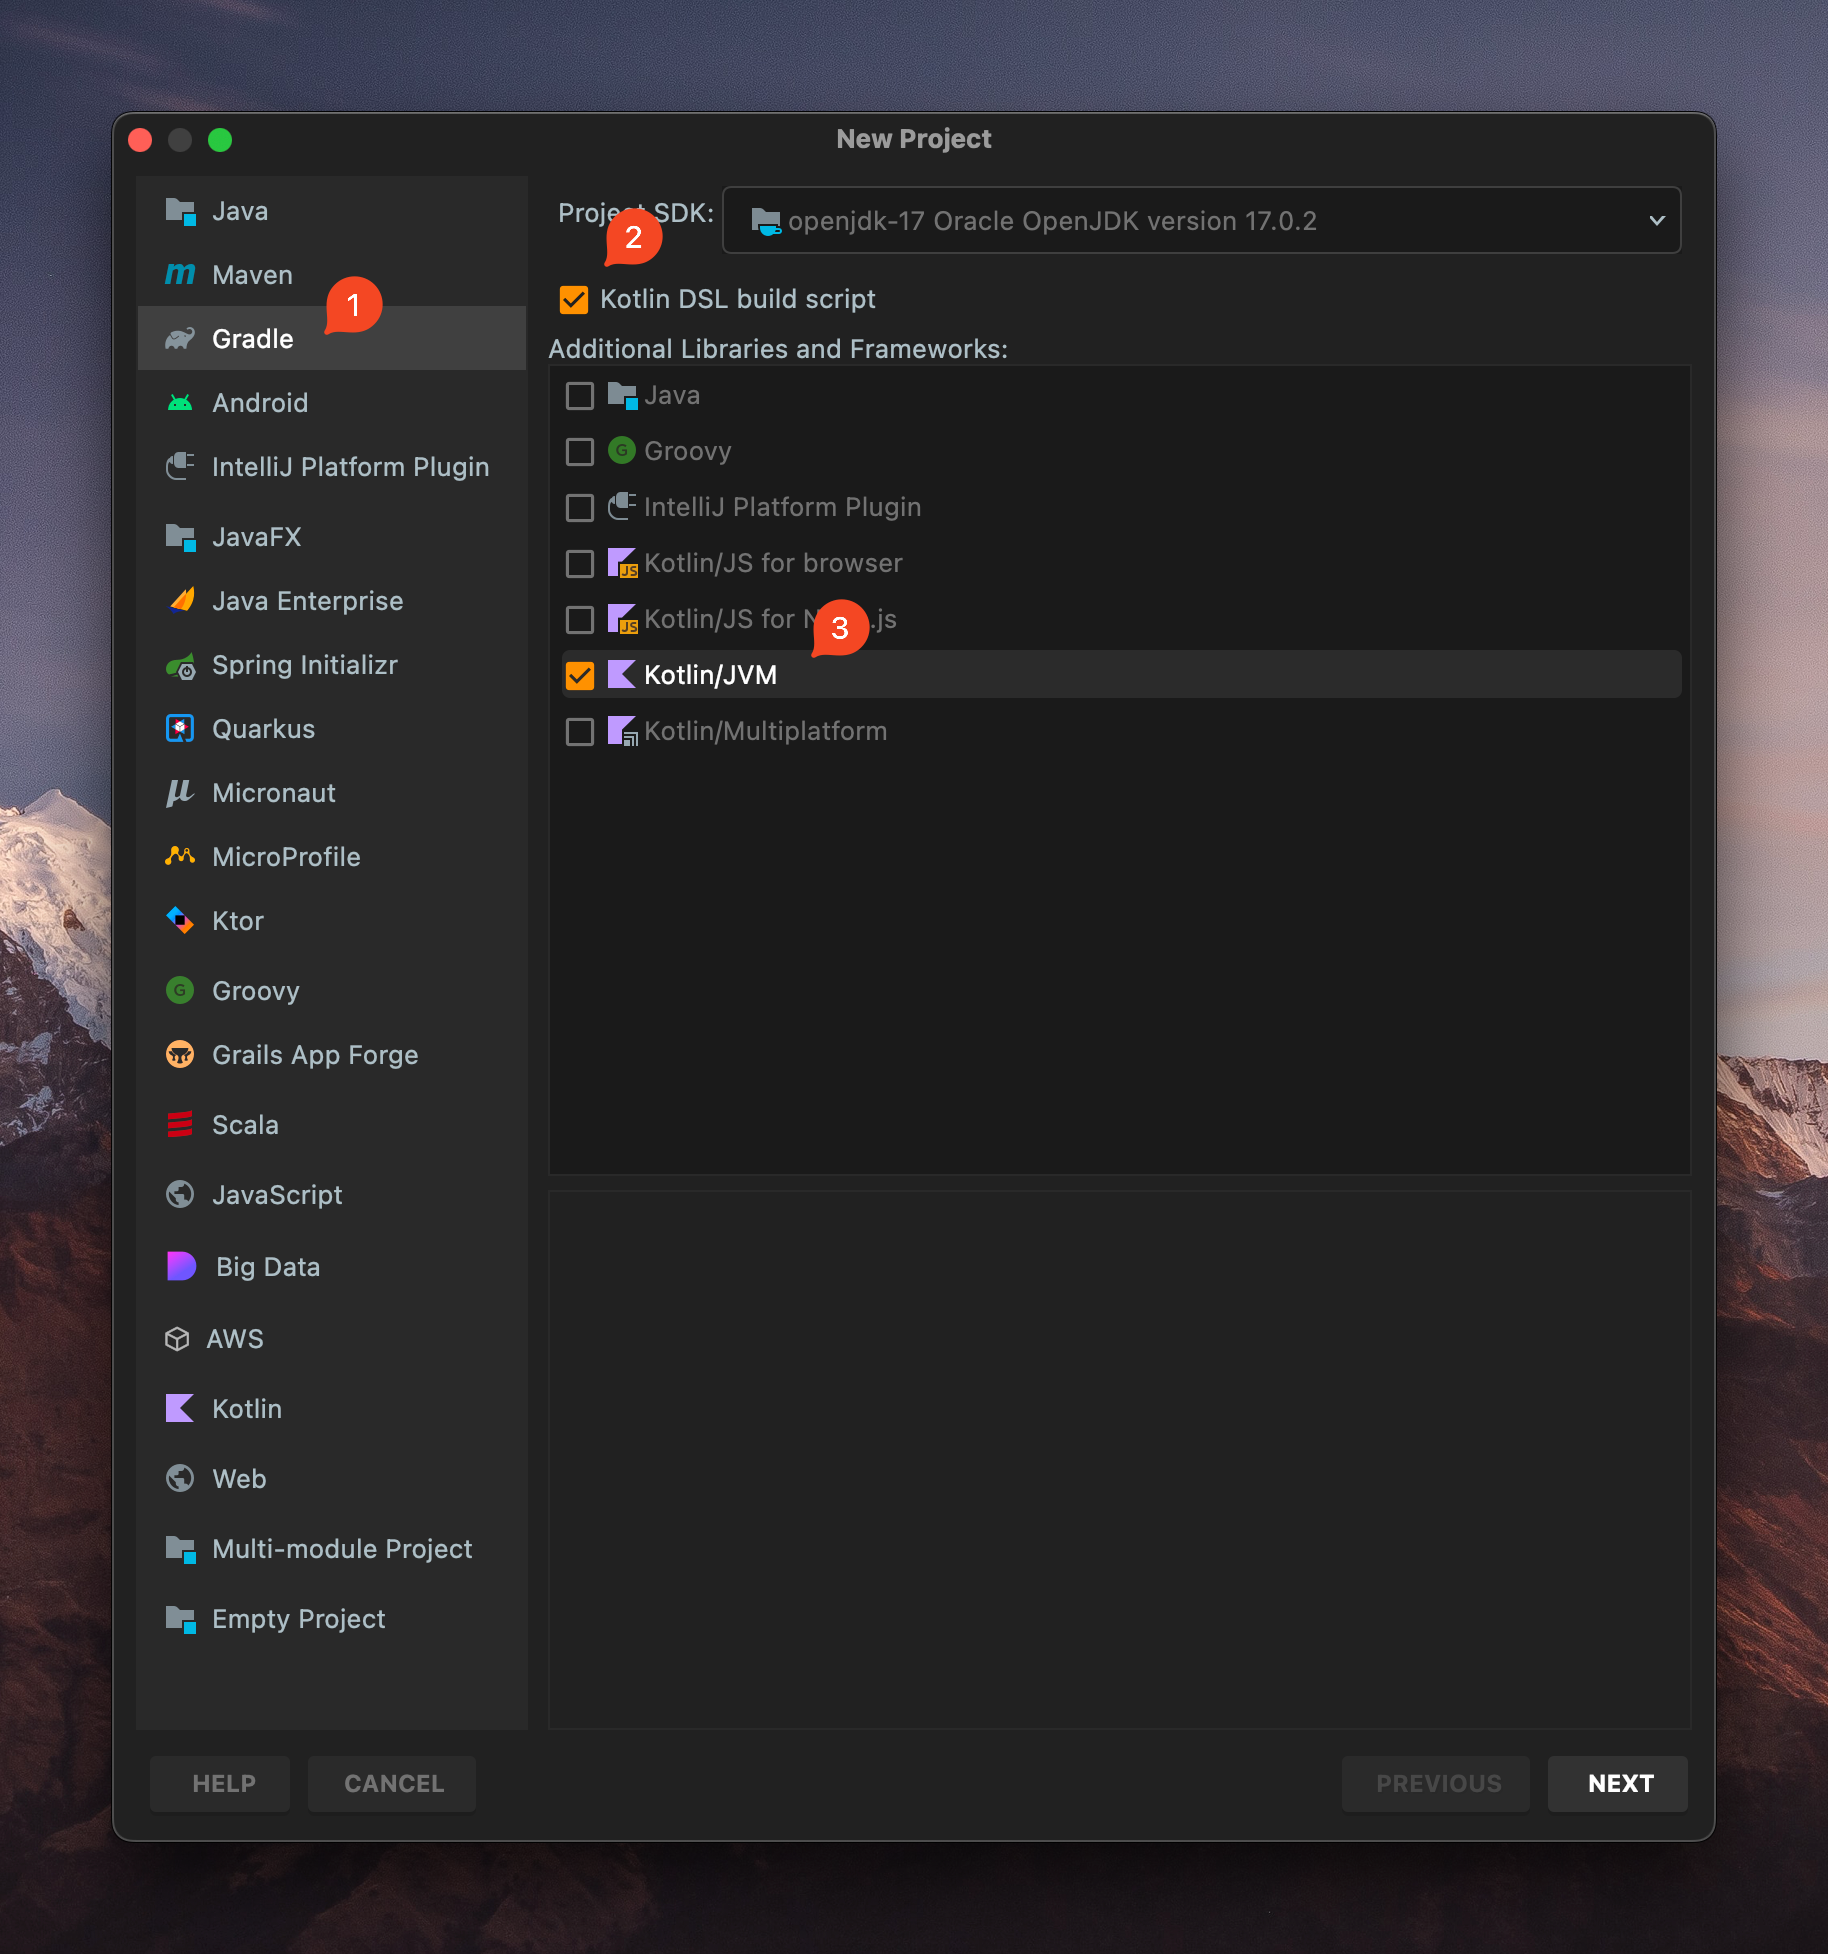The height and width of the screenshot is (1954, 1828).
Task: Click the Gradle elephant icon
Action: point(180,339)
